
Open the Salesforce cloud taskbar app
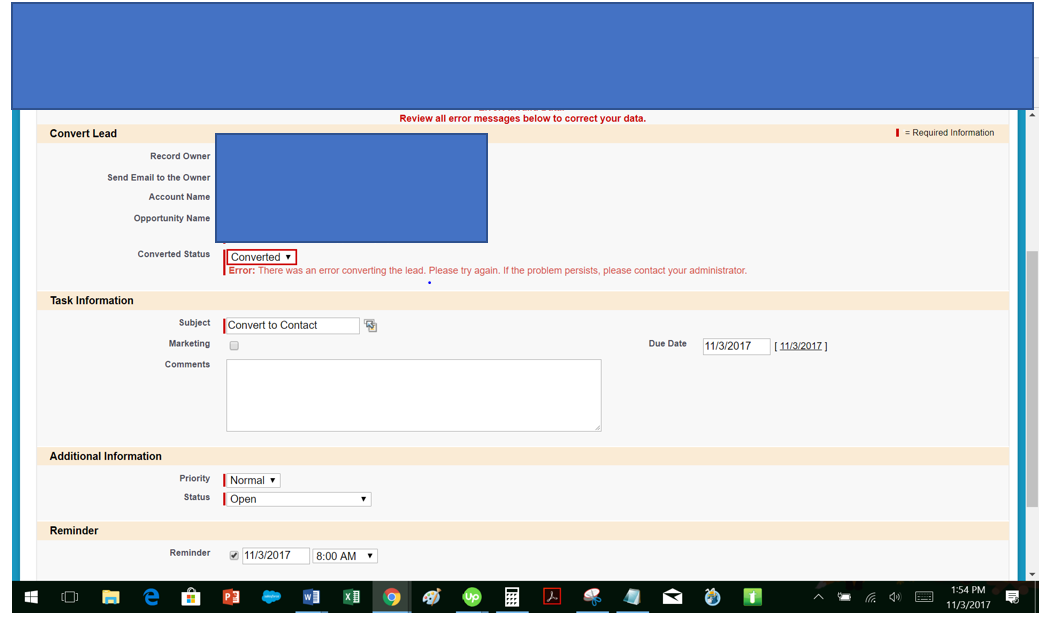tap(271, 597)
